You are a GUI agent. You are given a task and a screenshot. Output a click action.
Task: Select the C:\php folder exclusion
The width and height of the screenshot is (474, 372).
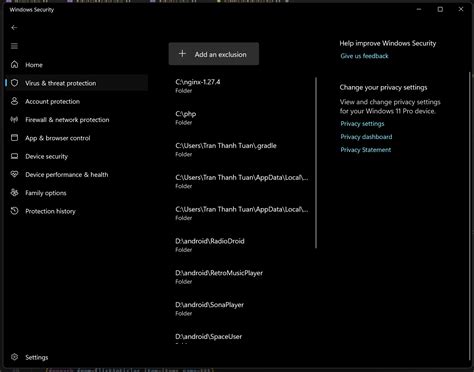click(x=242, y=118)
